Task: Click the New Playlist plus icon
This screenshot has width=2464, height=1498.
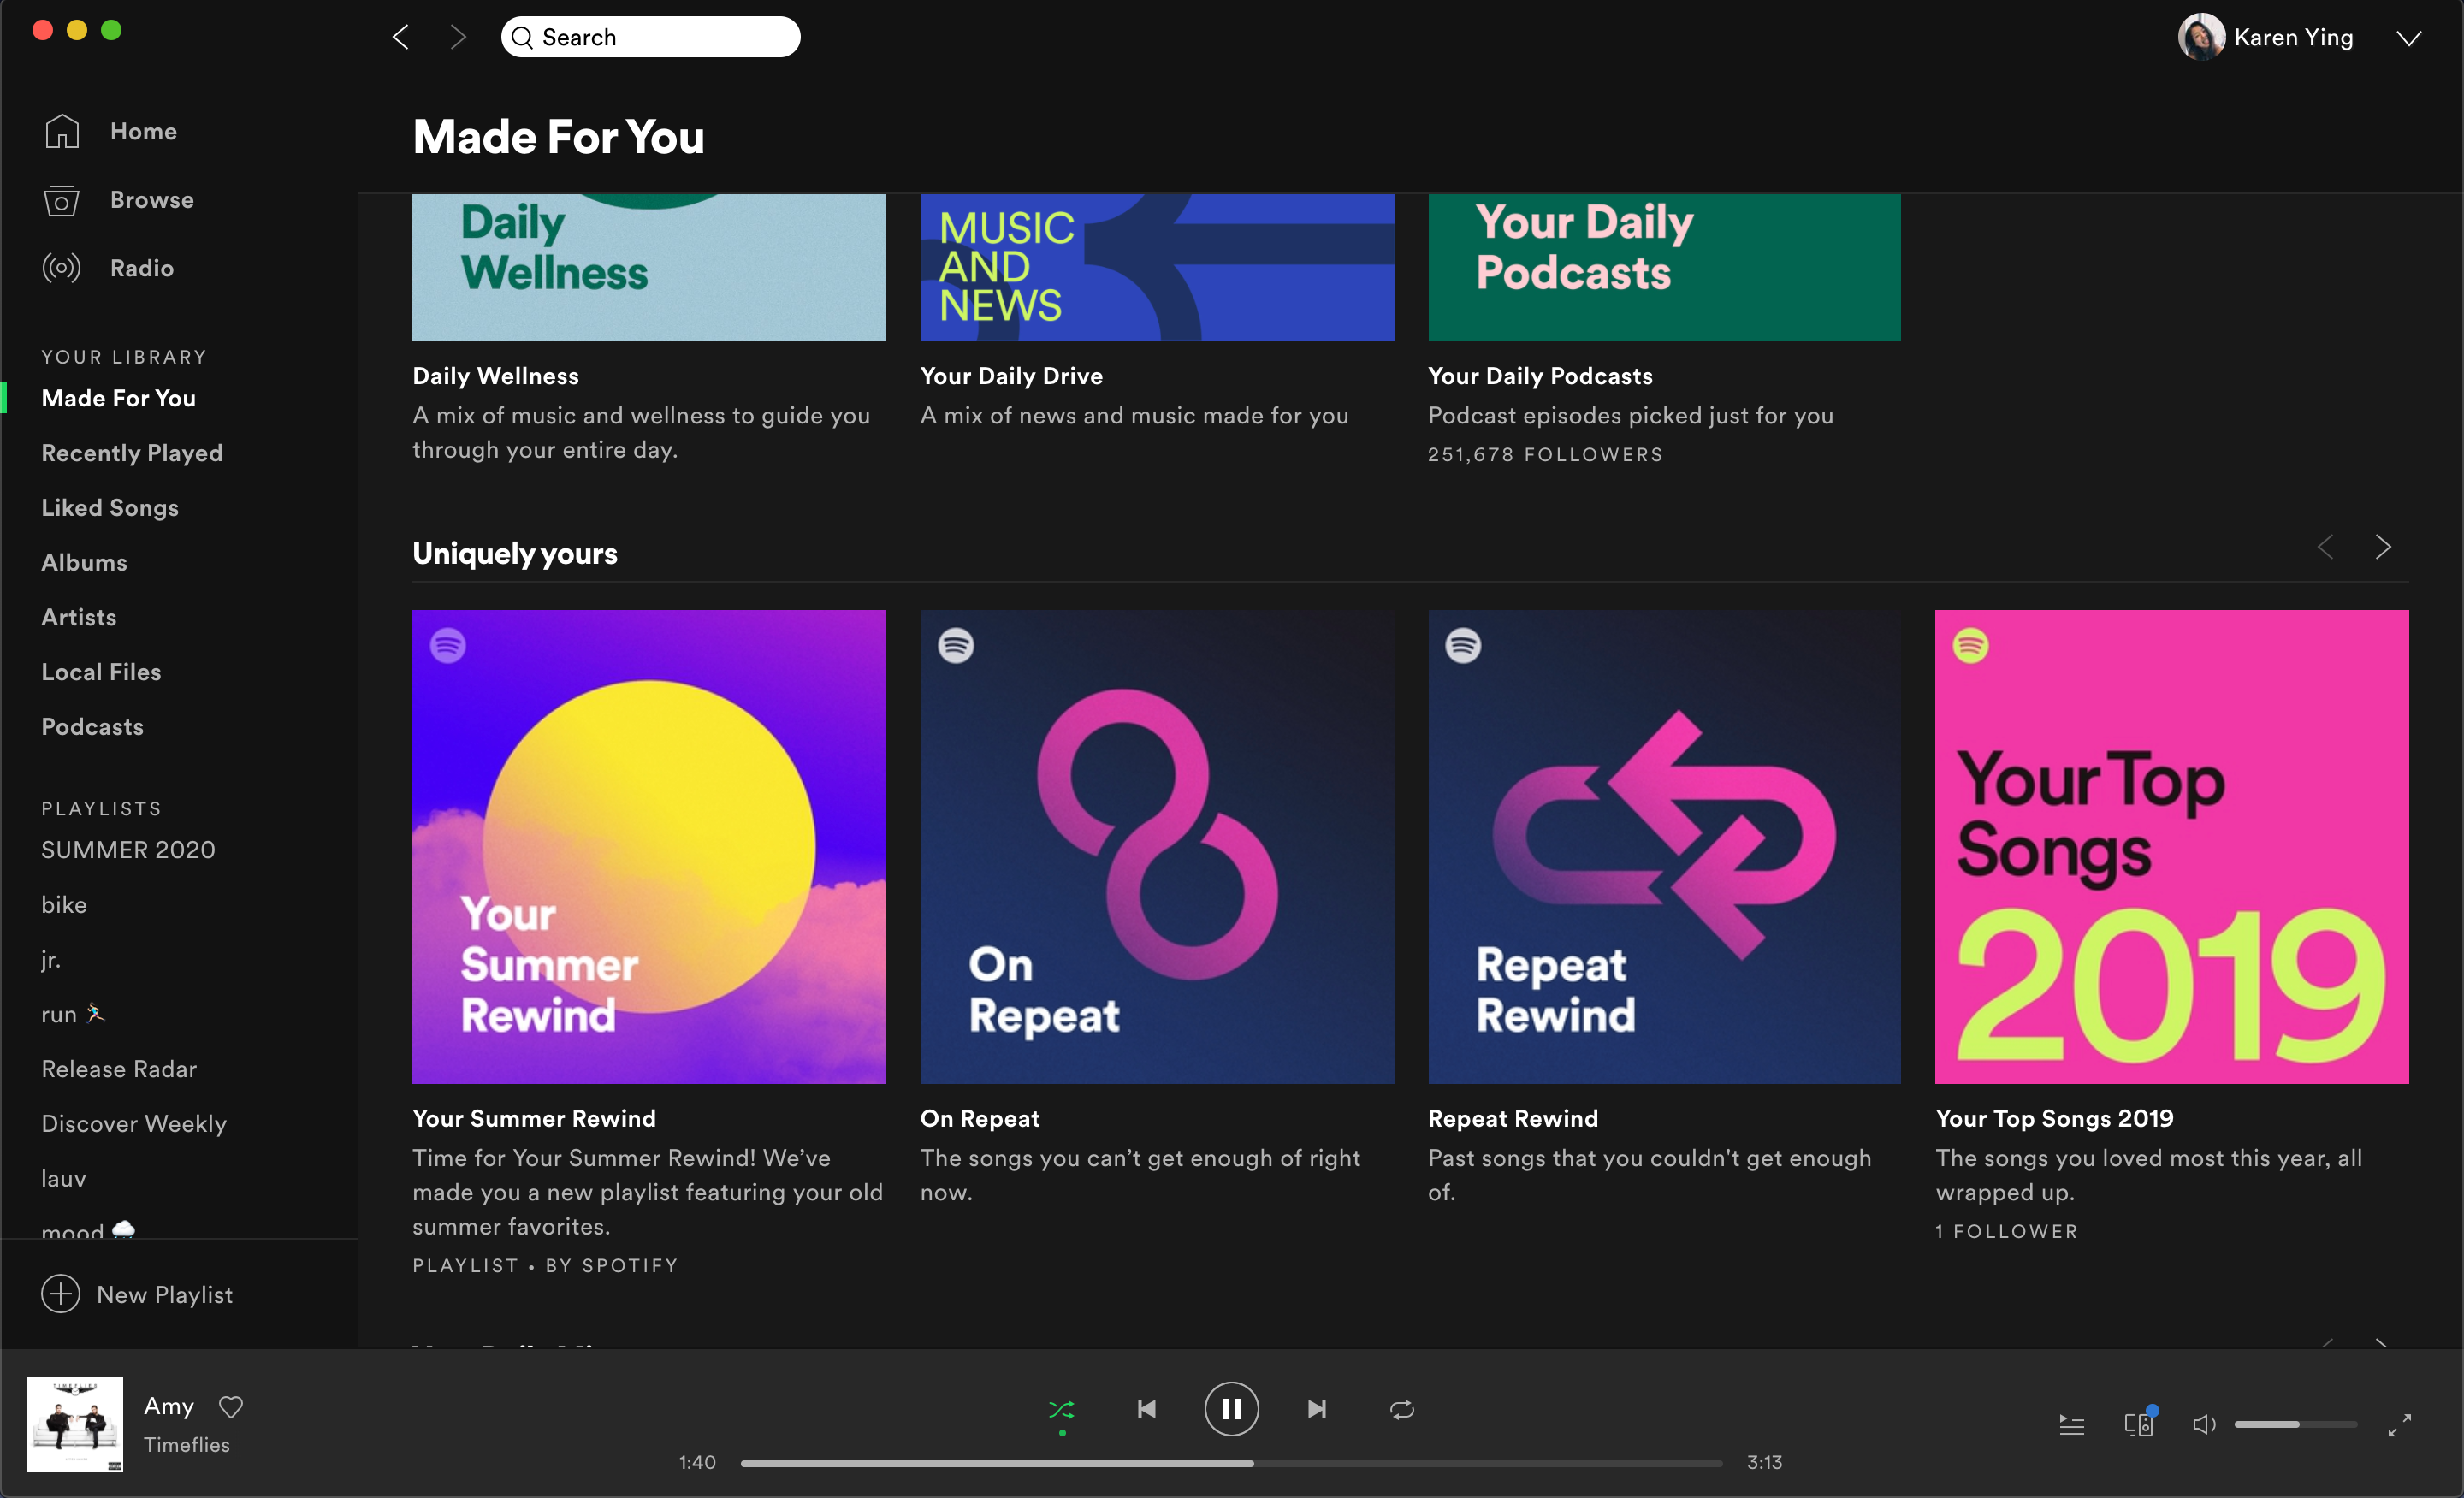Action: [x=61, y=1293]
